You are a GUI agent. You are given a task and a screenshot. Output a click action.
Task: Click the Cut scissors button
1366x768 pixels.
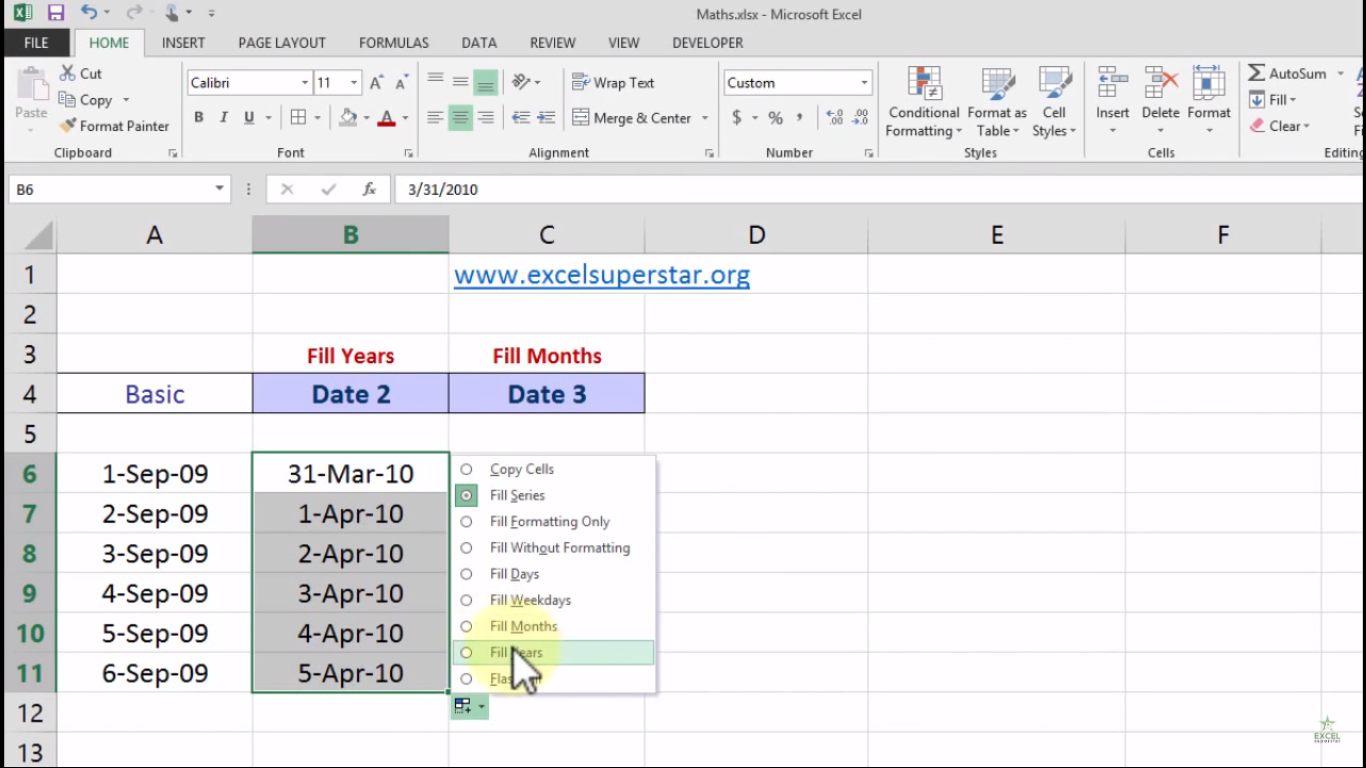click(x=80, y=73)
